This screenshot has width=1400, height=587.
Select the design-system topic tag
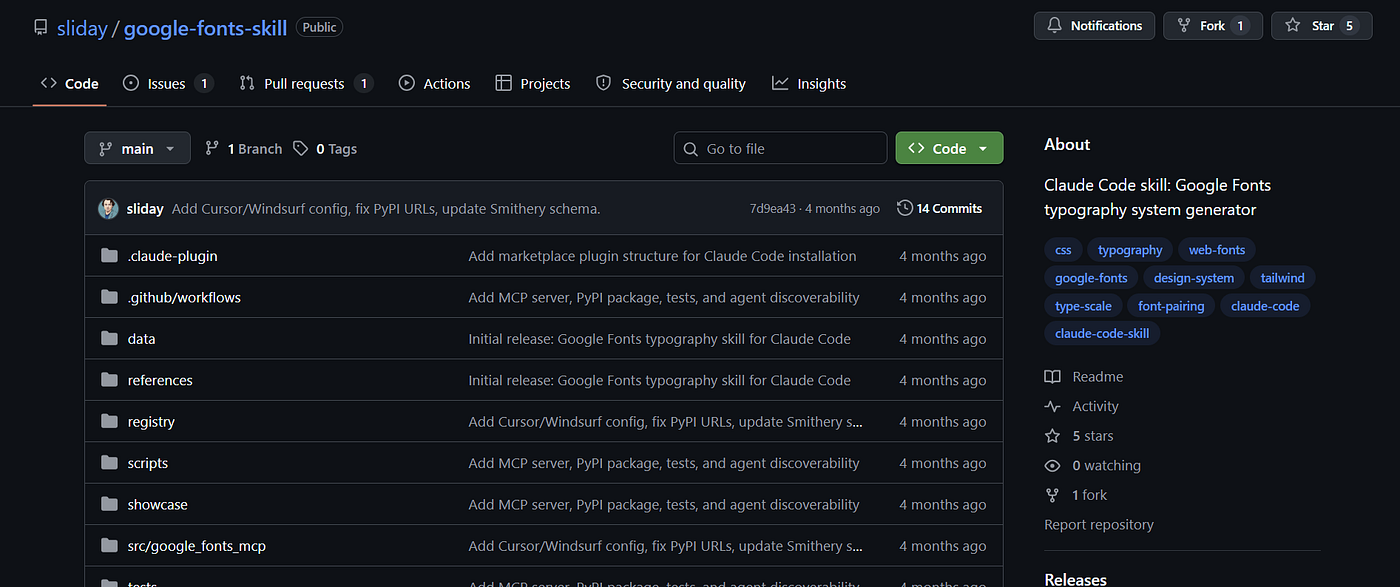point(1194,278)
